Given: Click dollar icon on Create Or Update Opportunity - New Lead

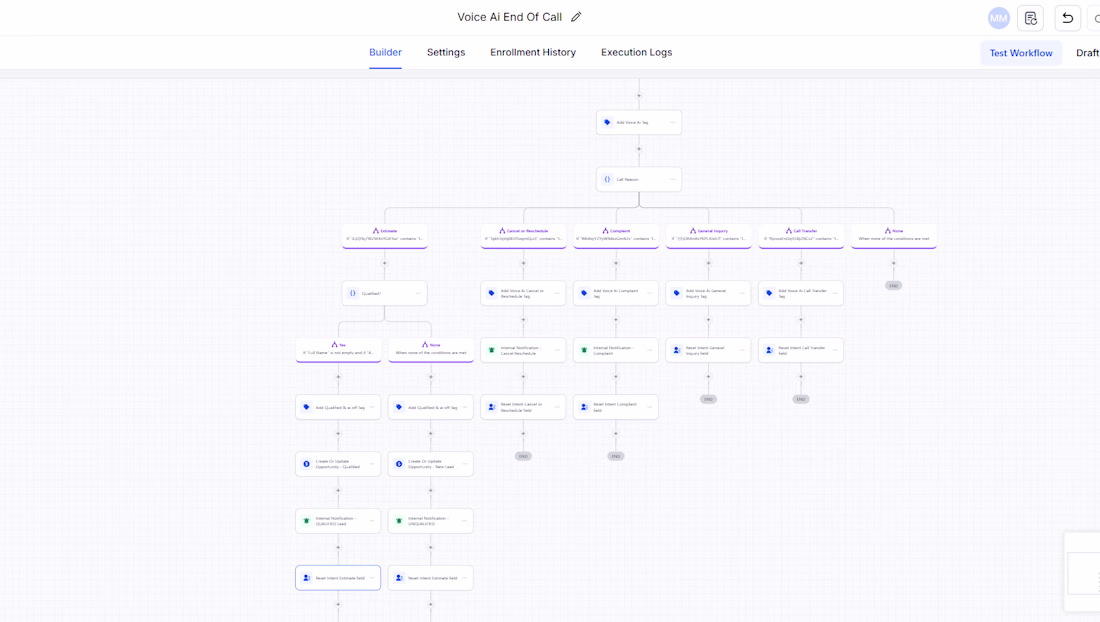Looking at the screenshot, I should click(399, 464).
